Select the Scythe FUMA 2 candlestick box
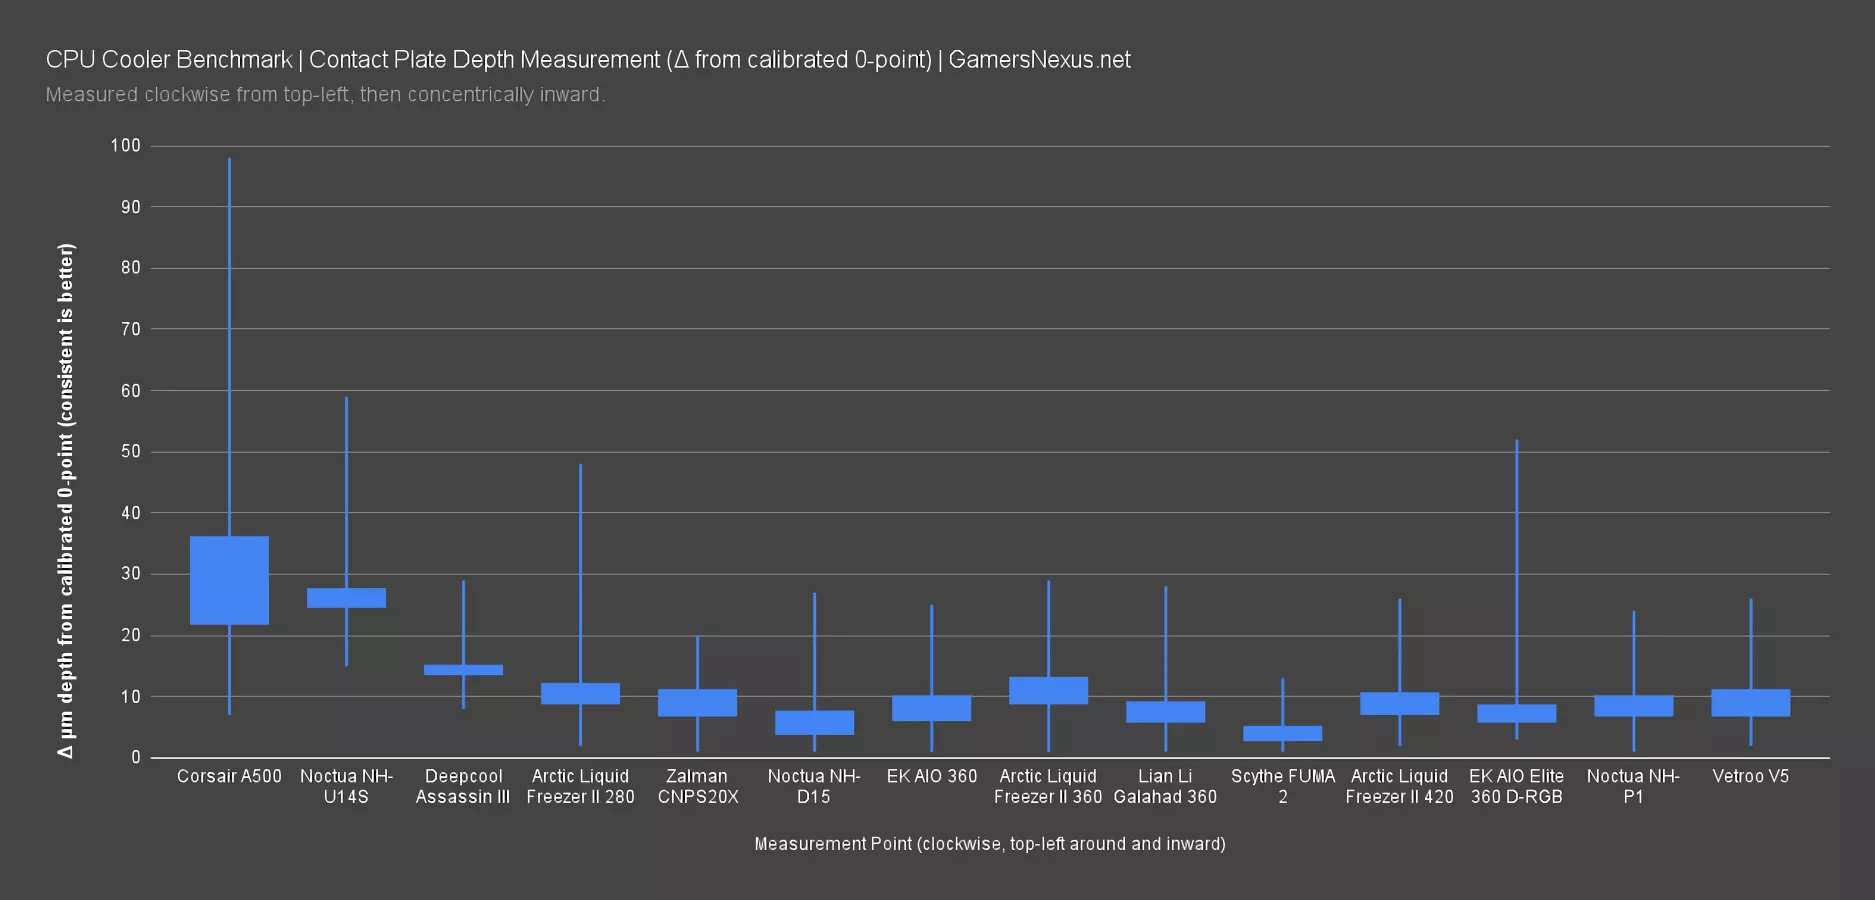 (x=1282, y=733)
